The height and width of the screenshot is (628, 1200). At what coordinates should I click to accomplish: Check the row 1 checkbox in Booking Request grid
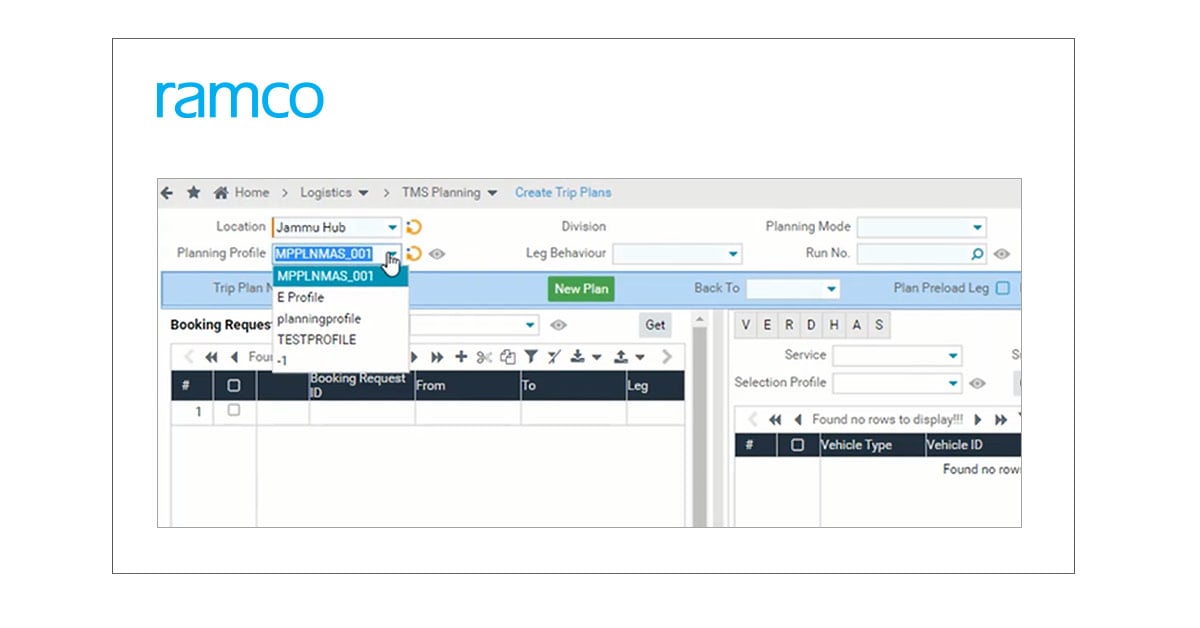point(234,410)
